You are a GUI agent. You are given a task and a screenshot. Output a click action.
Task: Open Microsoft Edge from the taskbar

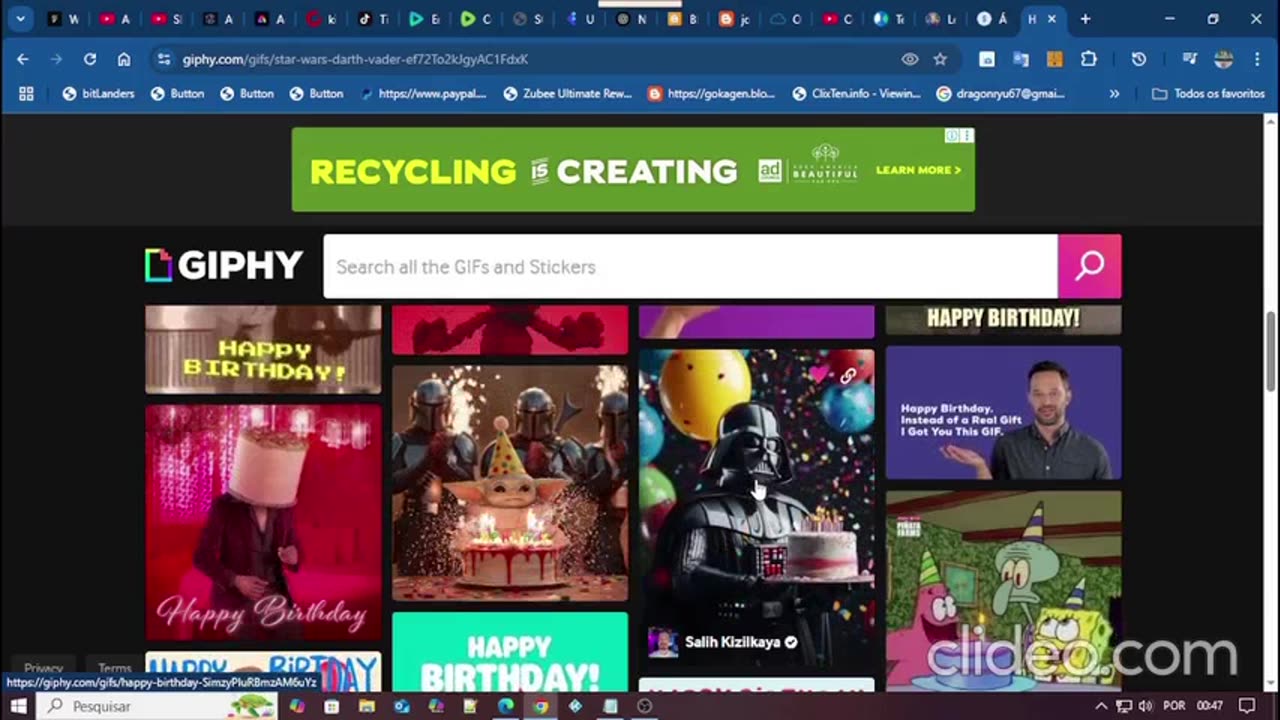(x=506, y=706)
